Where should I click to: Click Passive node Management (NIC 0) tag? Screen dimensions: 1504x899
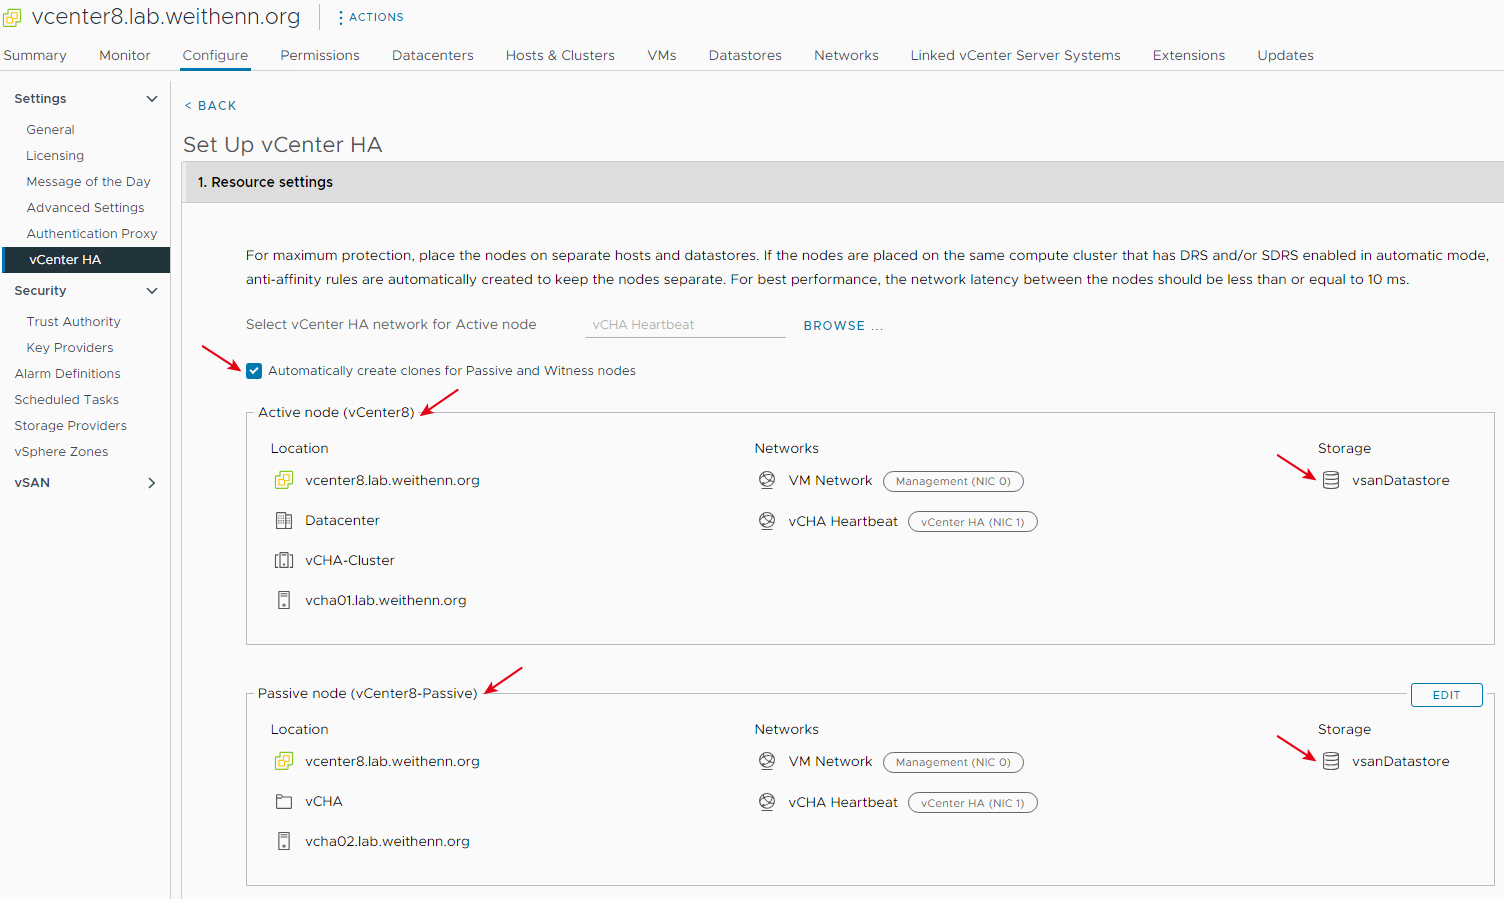[x=953, y=762]
